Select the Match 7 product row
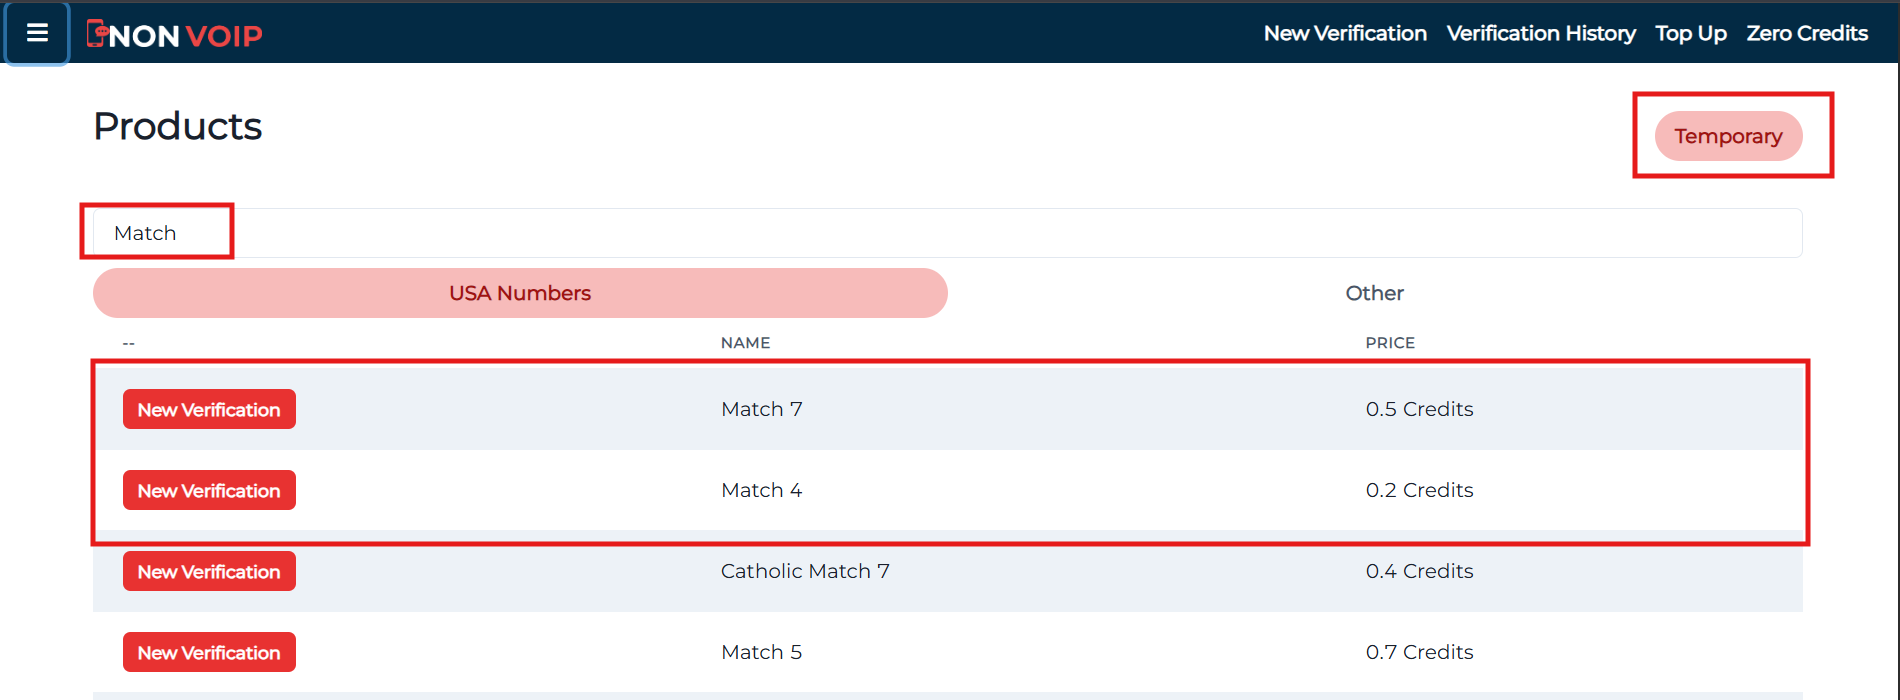The image size is (1900, 700). [x=761, y=408]
